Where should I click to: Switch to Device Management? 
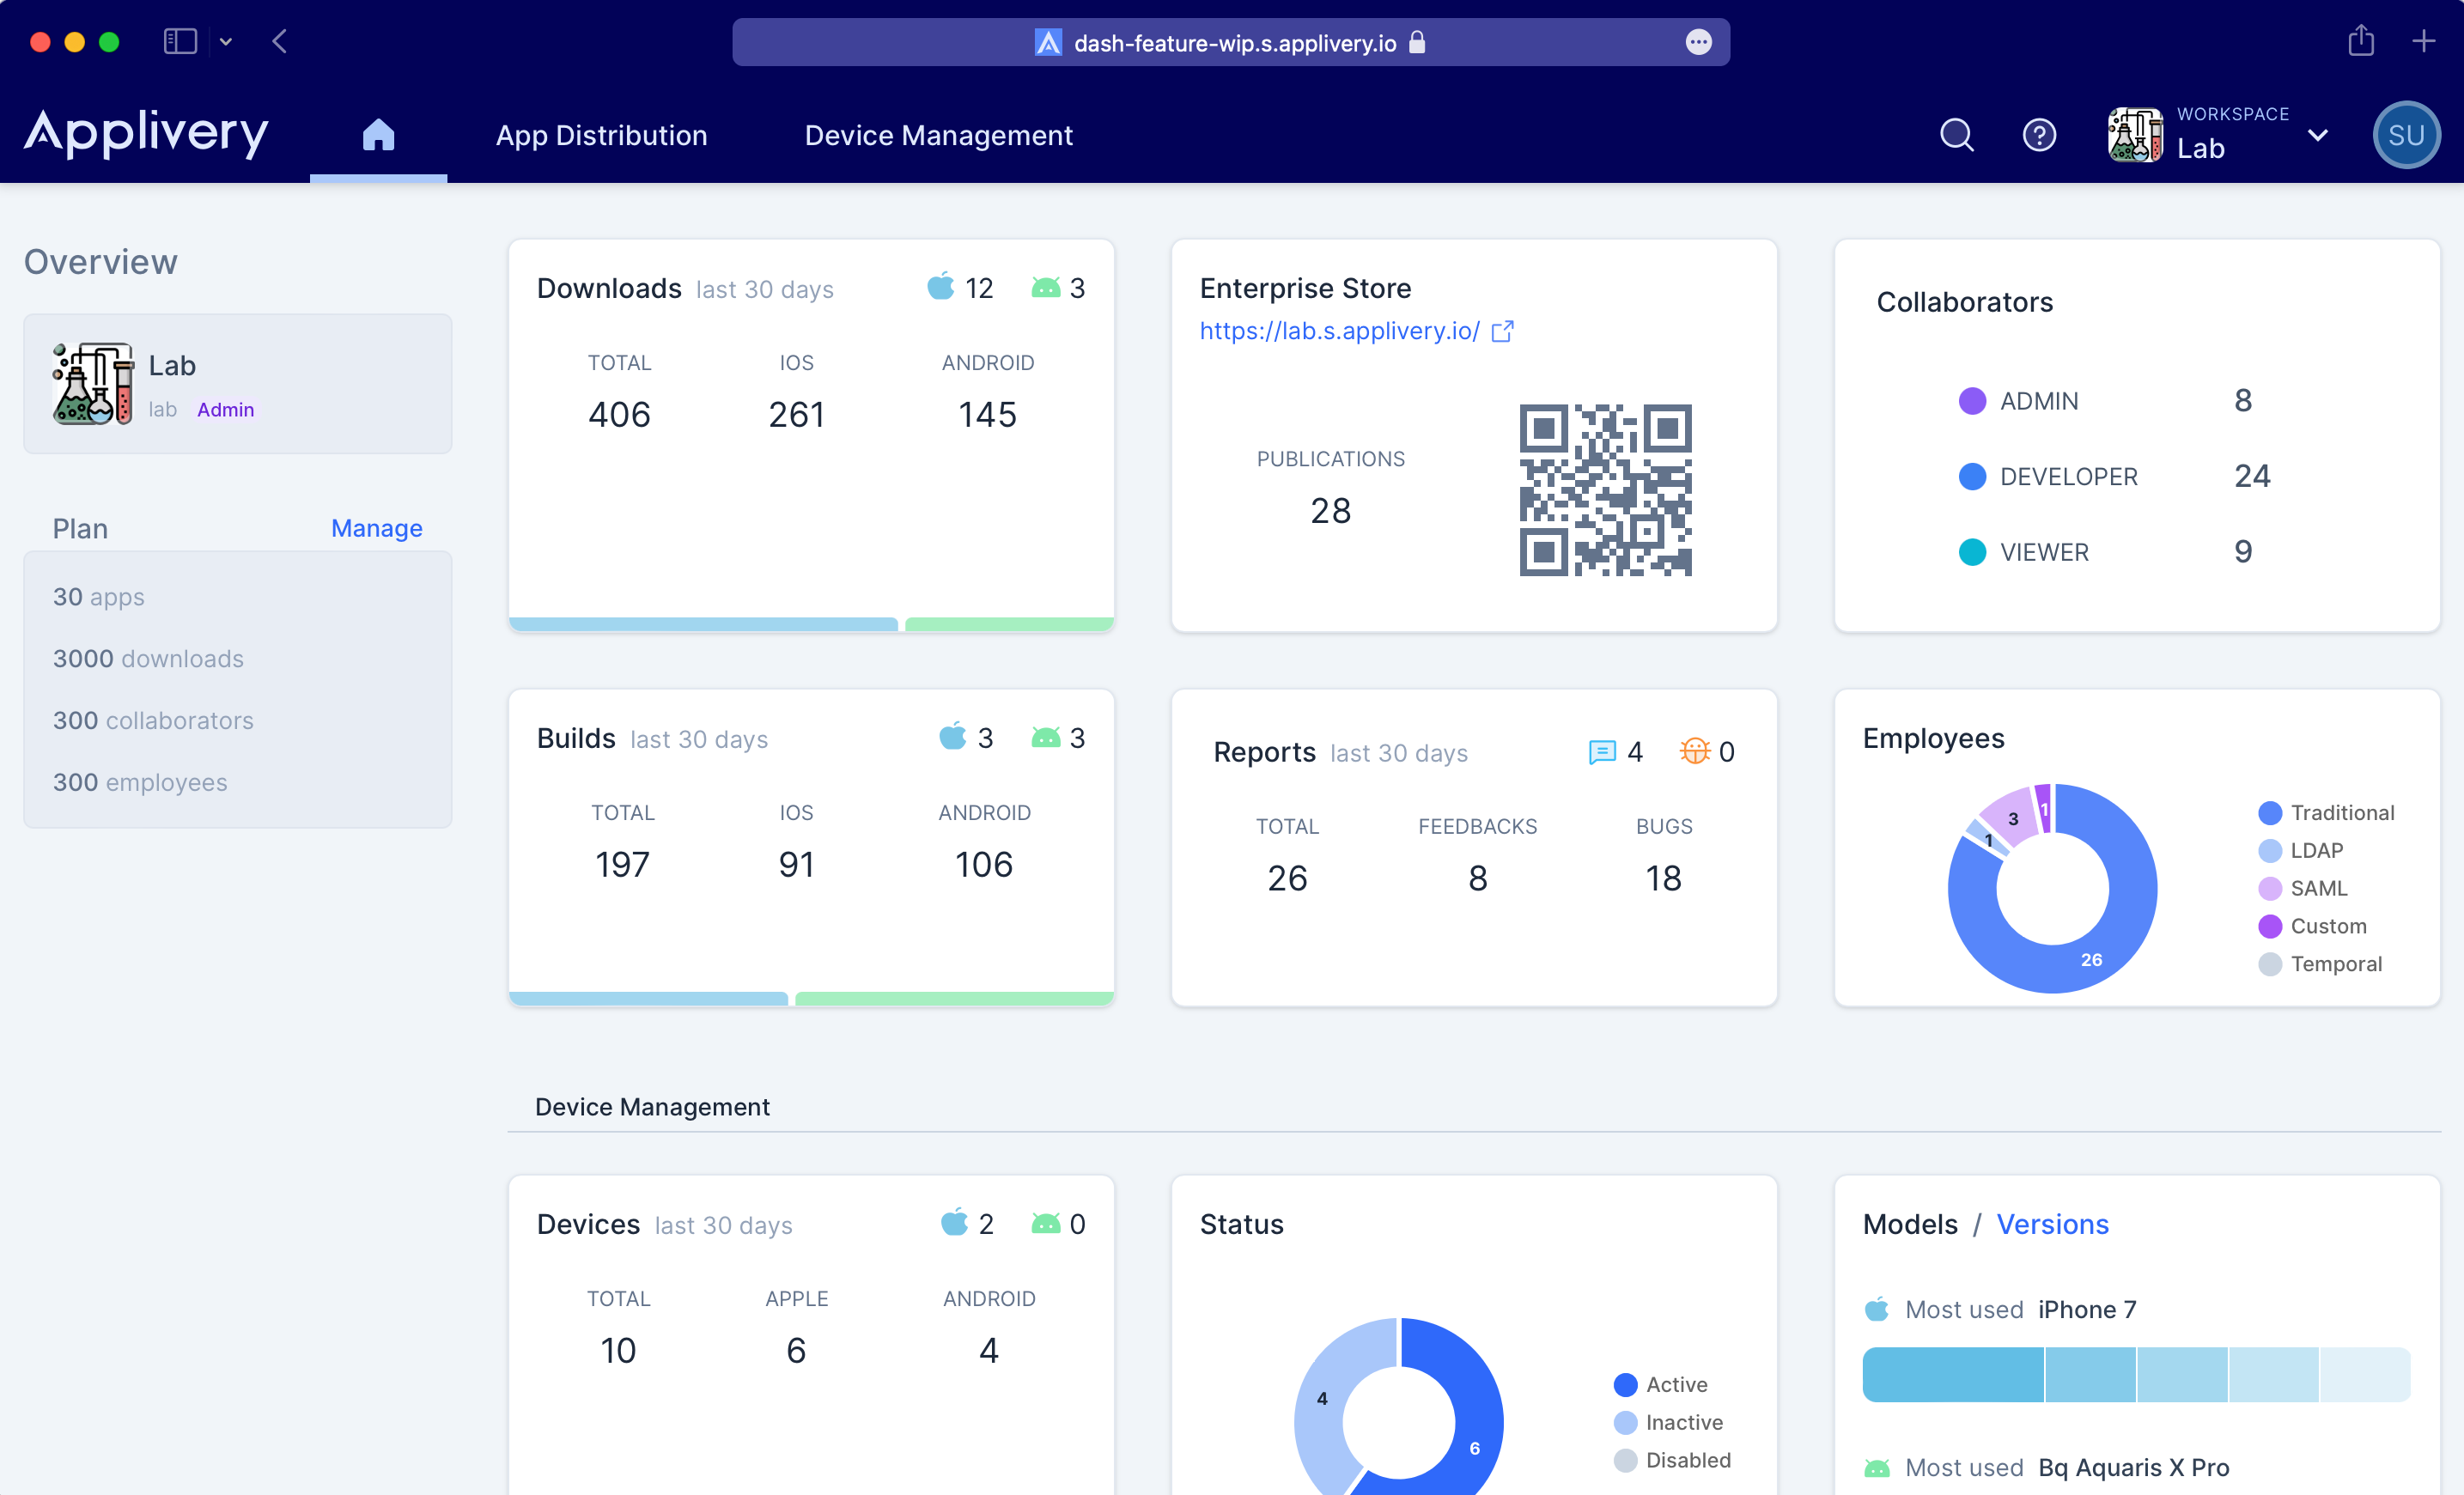(938, 135)
